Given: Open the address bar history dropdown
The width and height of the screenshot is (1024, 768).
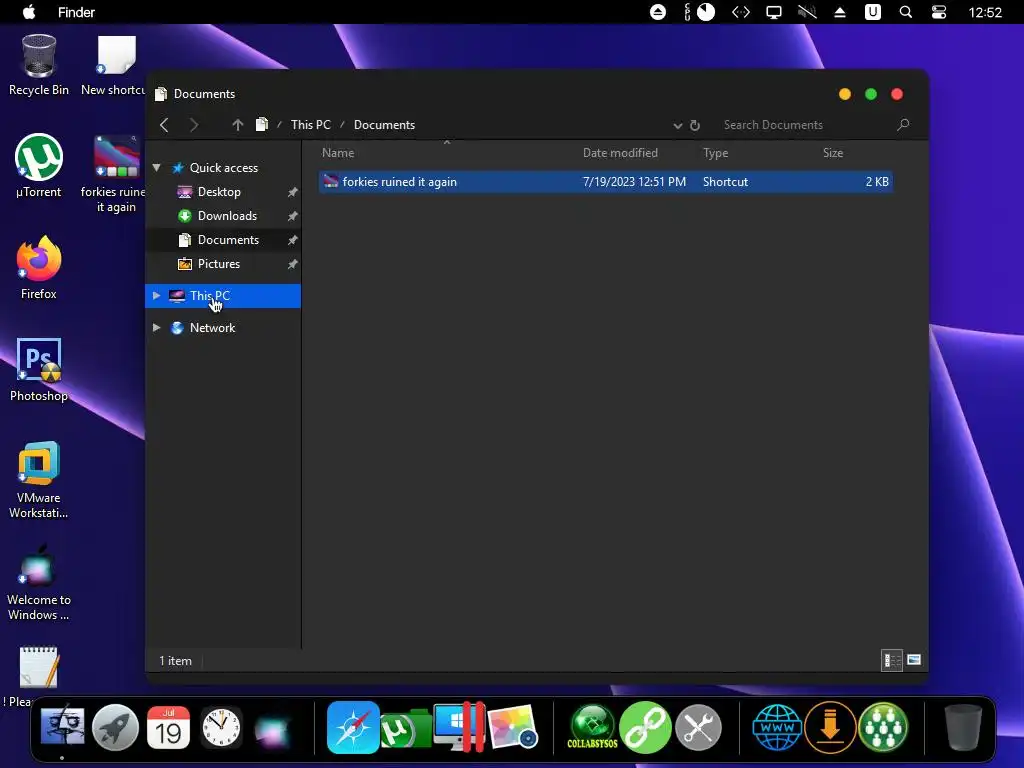Looking at the screenshot, I should [677, 125].
